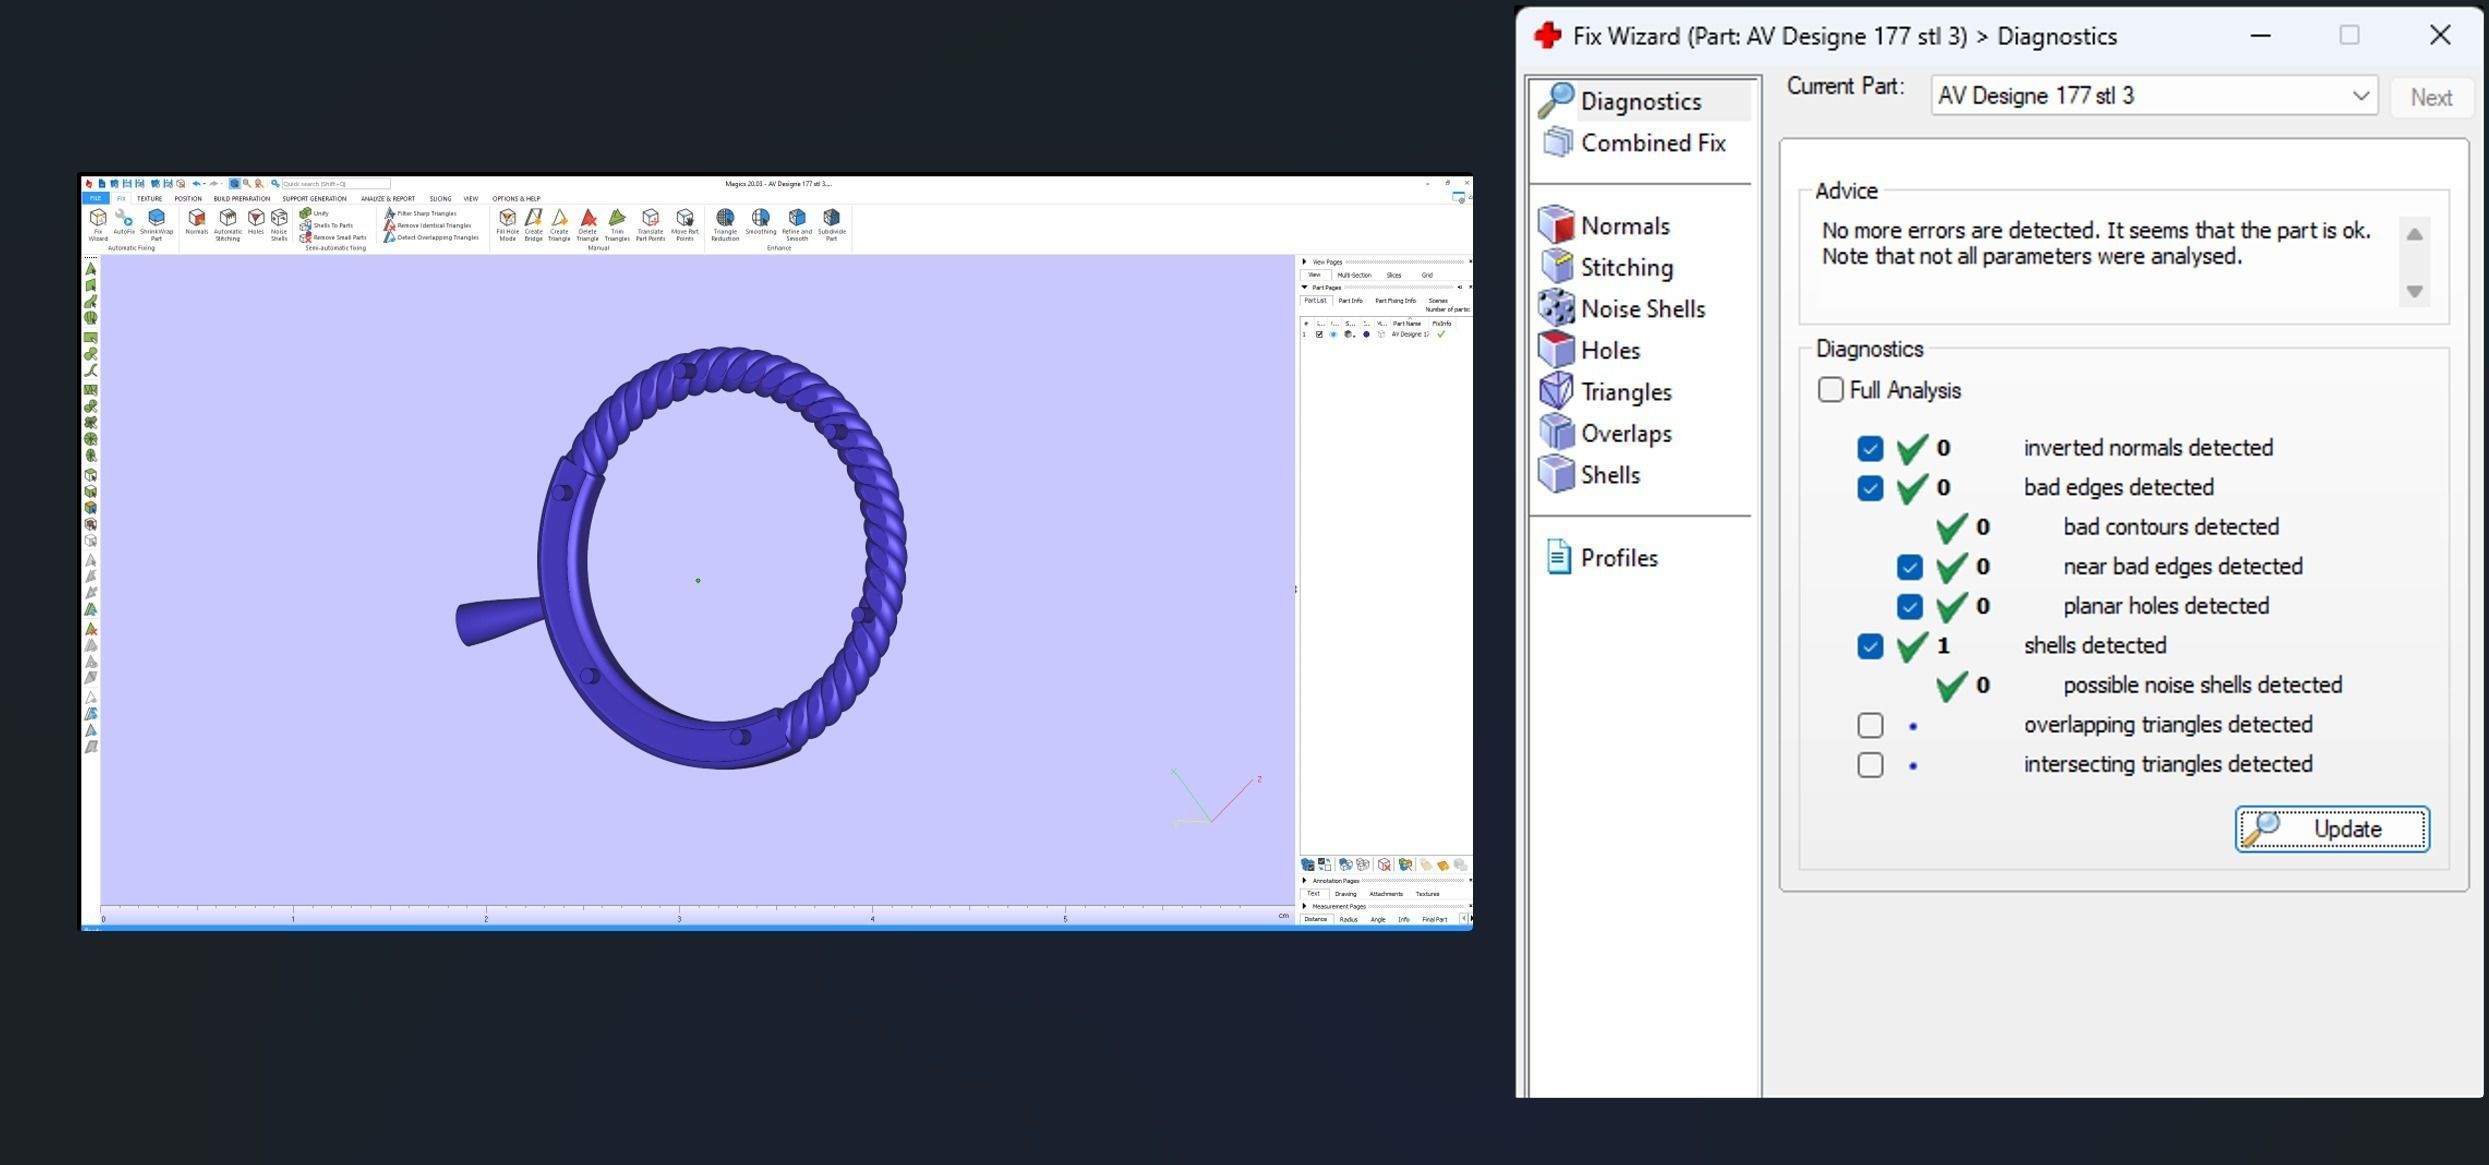Open the Current Part dropdown
The image size is (2489, 1165).
point(2360,96)
